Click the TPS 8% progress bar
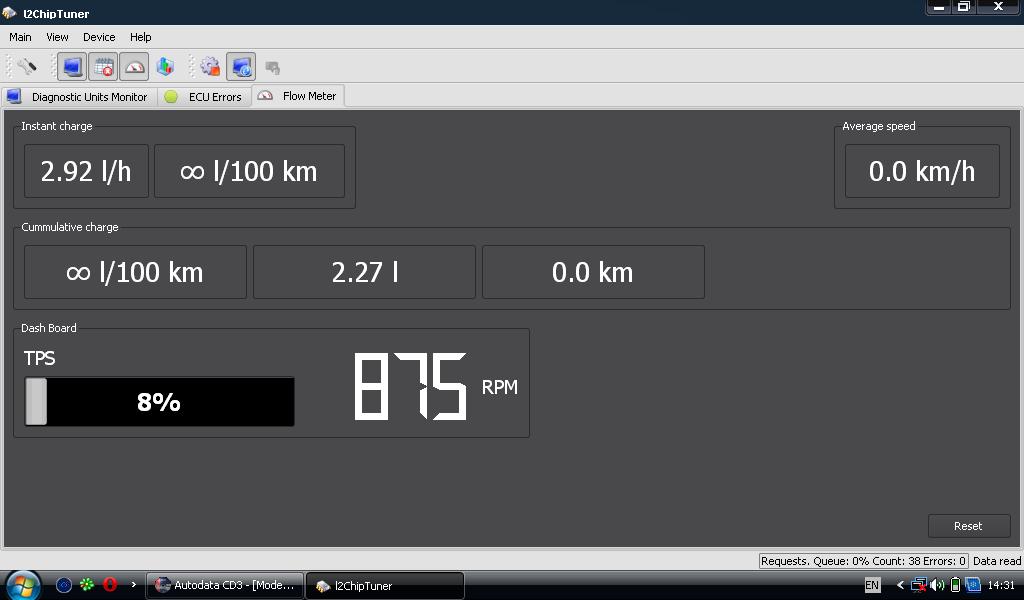The image size is (1024, 600). tap(159, 402)
